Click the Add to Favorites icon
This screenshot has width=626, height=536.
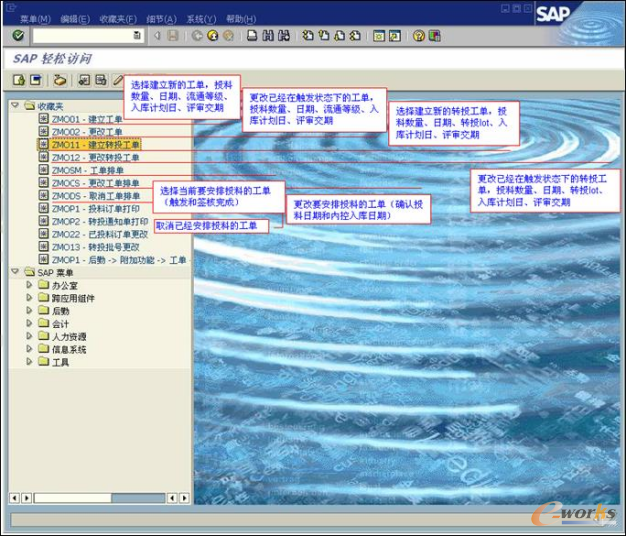pos(84,80)
